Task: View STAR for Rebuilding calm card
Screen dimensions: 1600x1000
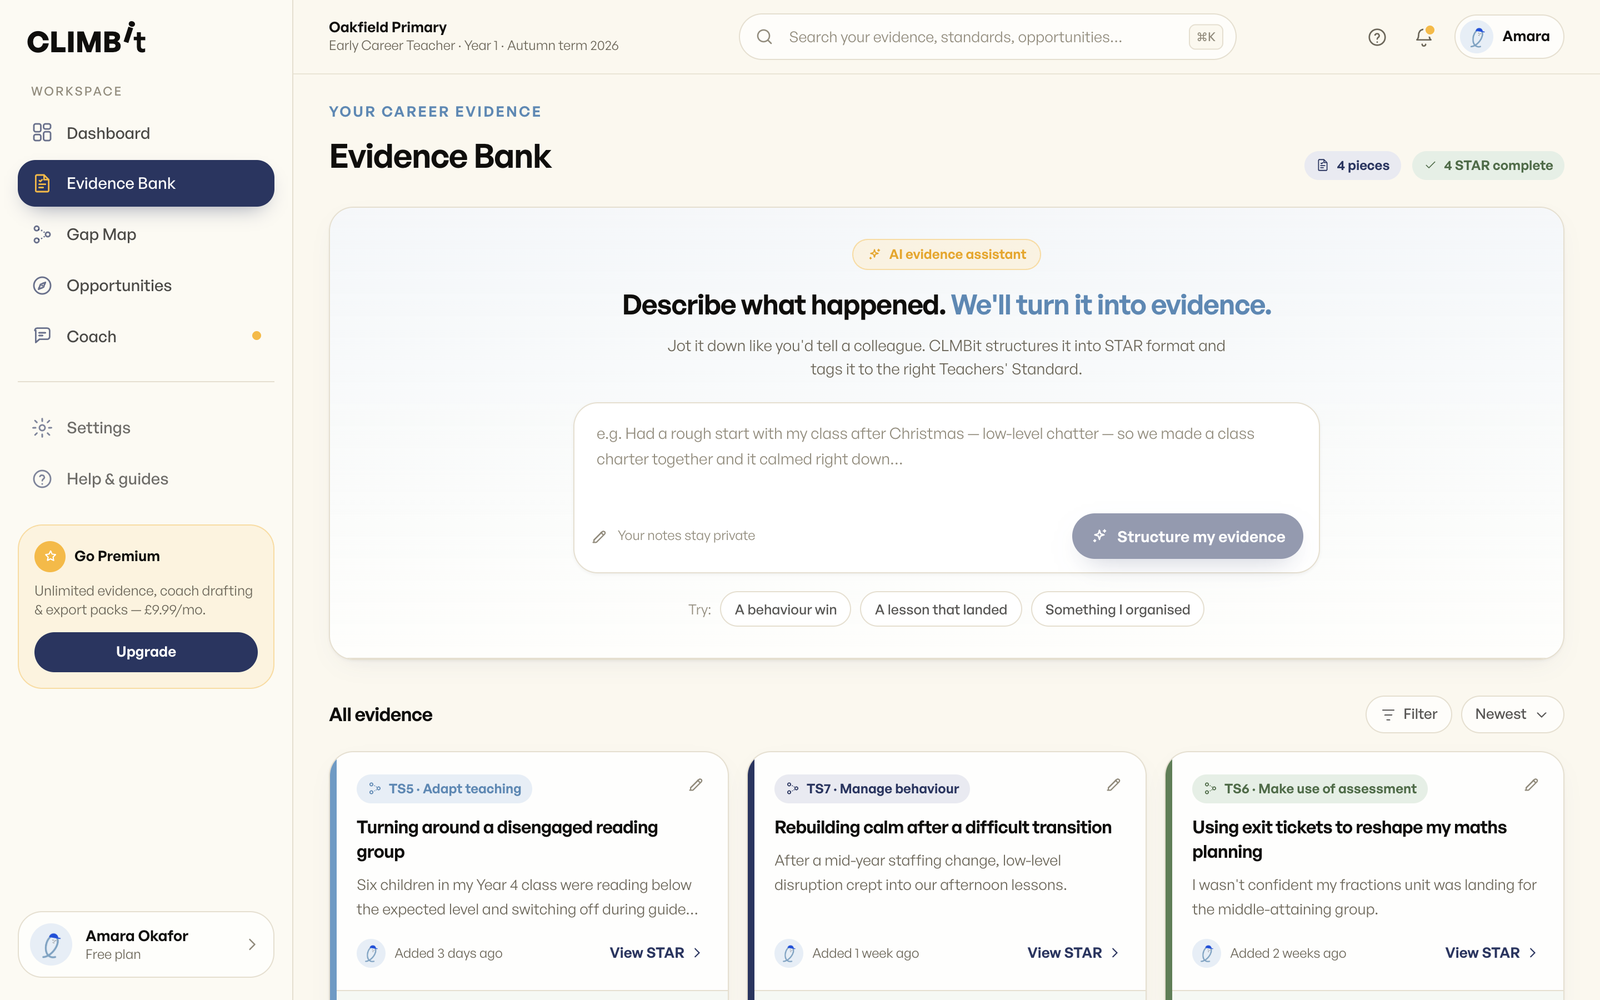Action: (1074, 953)
